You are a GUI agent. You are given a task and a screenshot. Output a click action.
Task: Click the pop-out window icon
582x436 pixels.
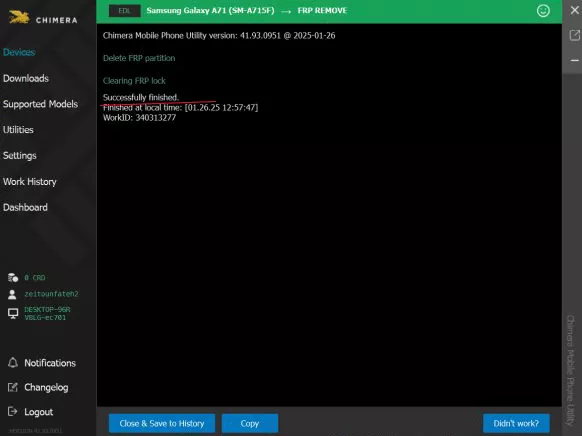tap(574, 35)
